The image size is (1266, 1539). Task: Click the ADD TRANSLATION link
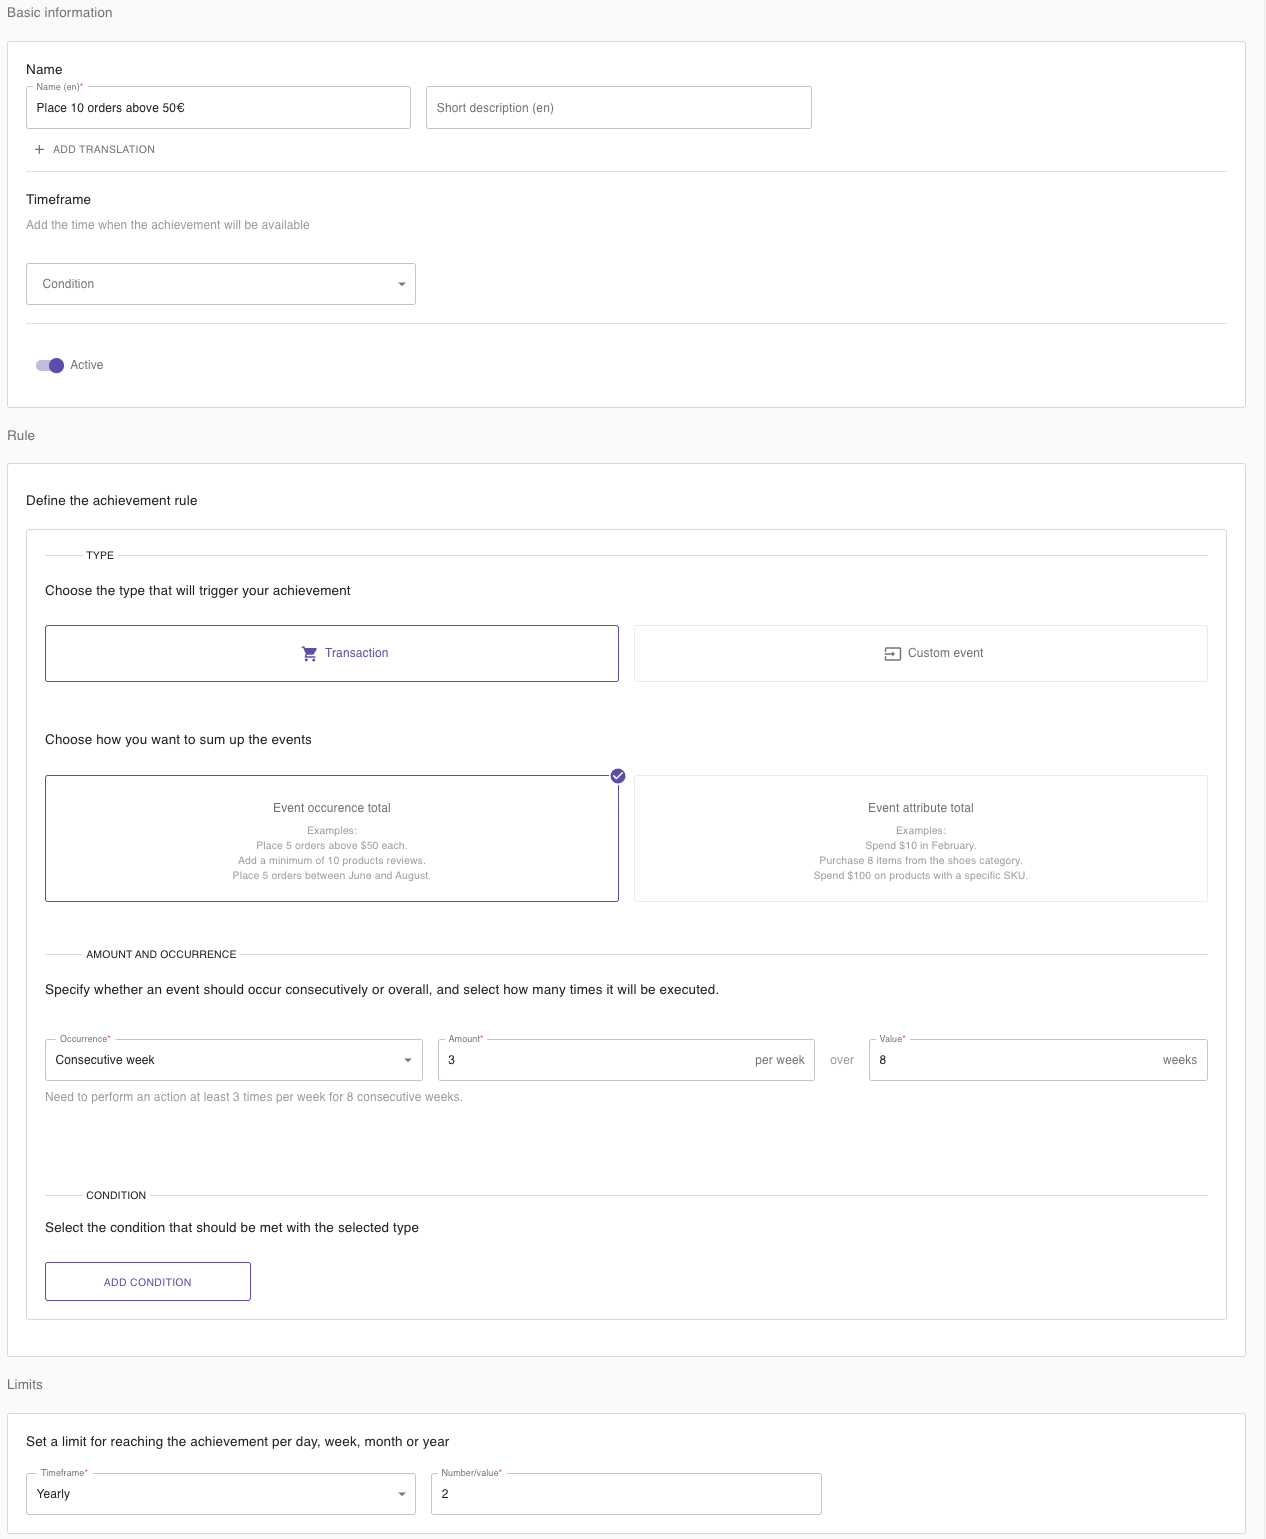click(104, 149)
